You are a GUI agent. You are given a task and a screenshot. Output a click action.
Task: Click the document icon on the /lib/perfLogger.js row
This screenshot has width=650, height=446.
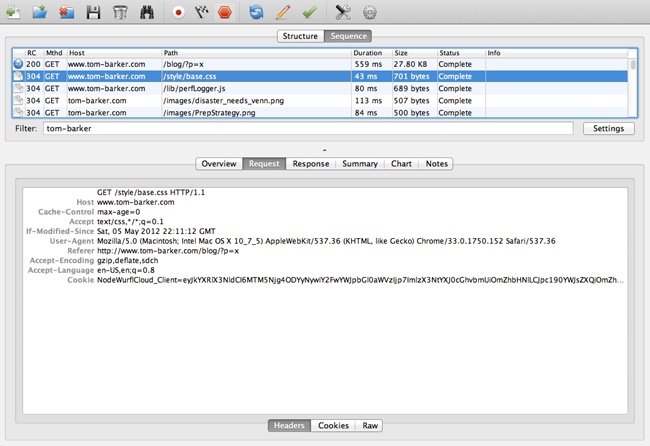[18, 88]
